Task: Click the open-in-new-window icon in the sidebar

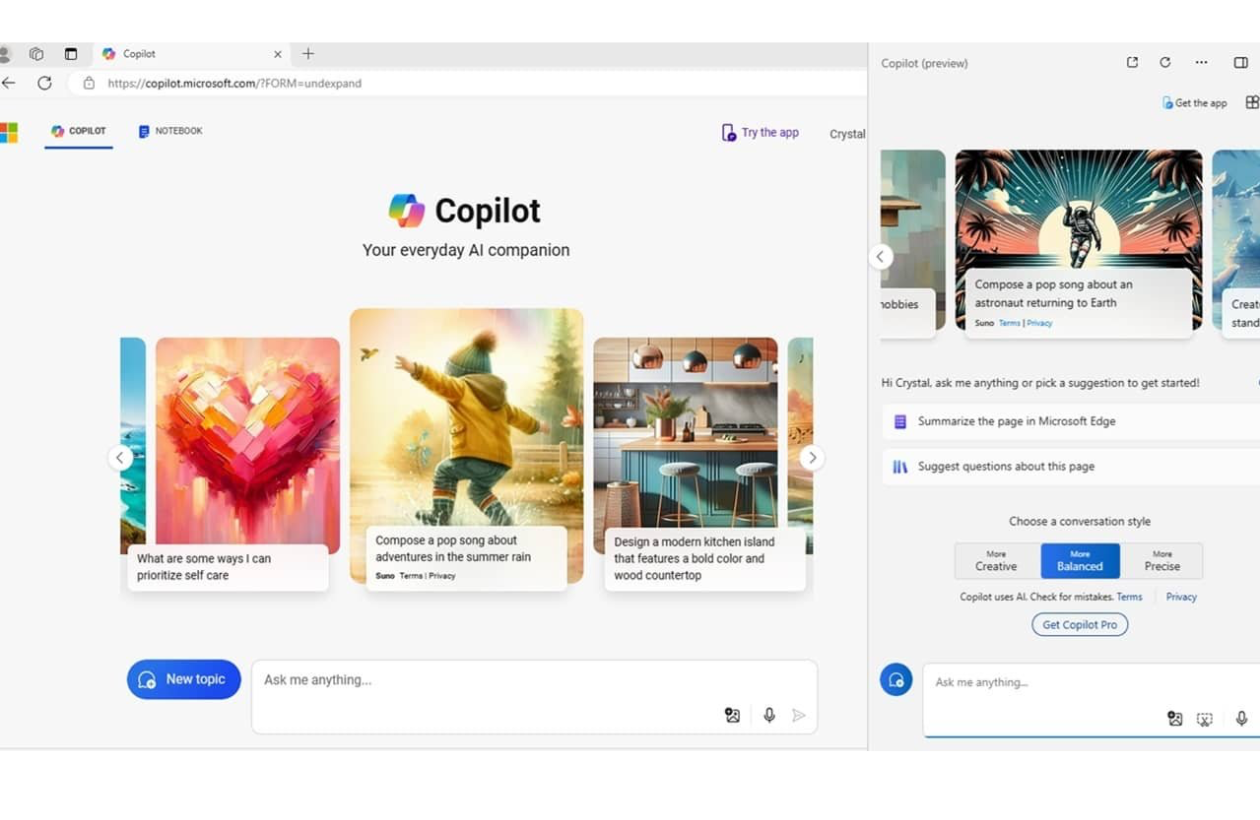Action: coord(1131,62)
